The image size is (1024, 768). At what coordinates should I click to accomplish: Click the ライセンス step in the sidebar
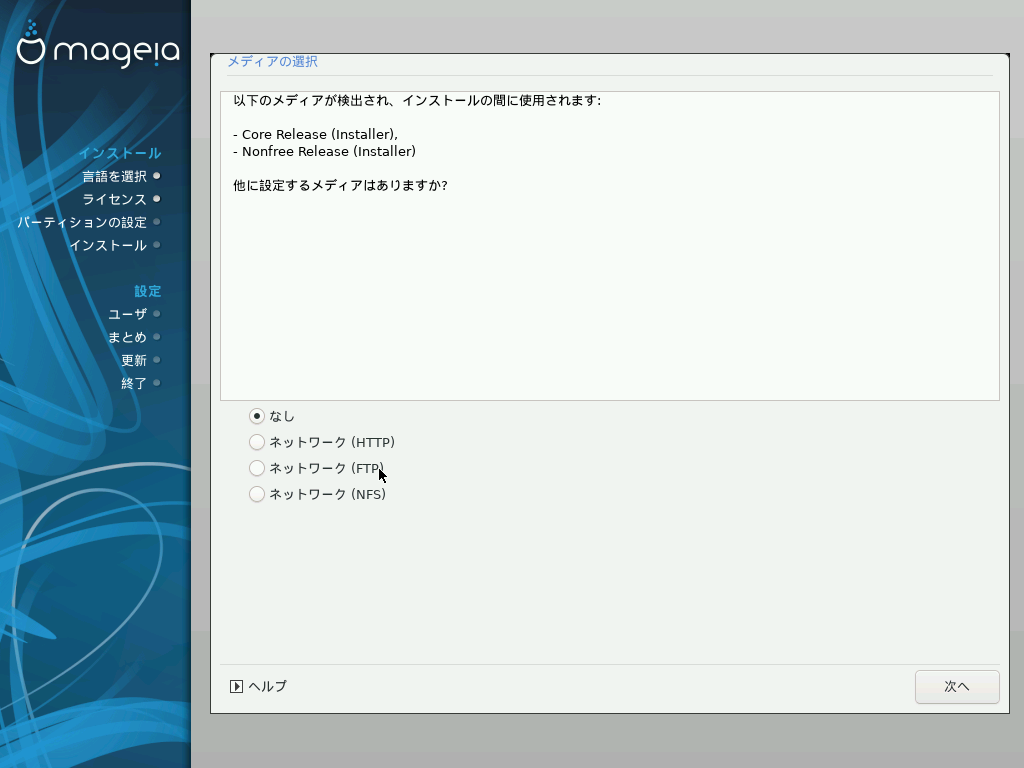point(114,199)
